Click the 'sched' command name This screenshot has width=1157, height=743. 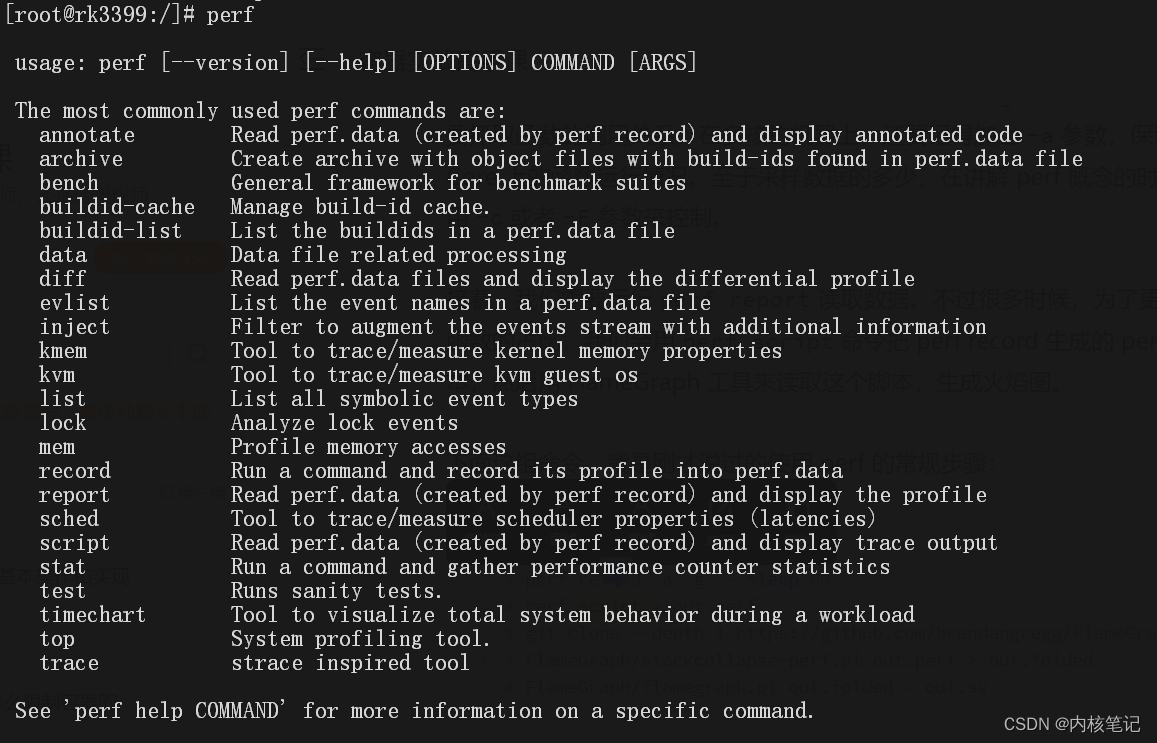click(69, 519)
